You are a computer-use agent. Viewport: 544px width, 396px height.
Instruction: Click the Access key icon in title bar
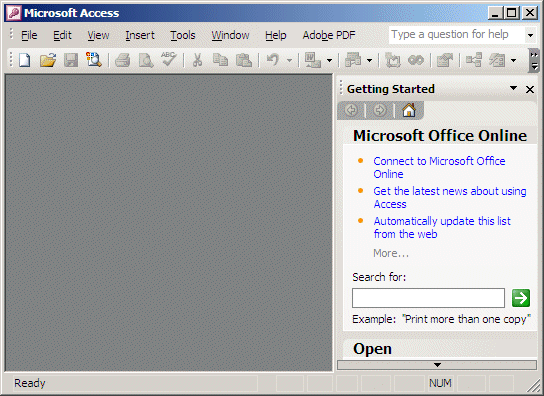[14, 13]
